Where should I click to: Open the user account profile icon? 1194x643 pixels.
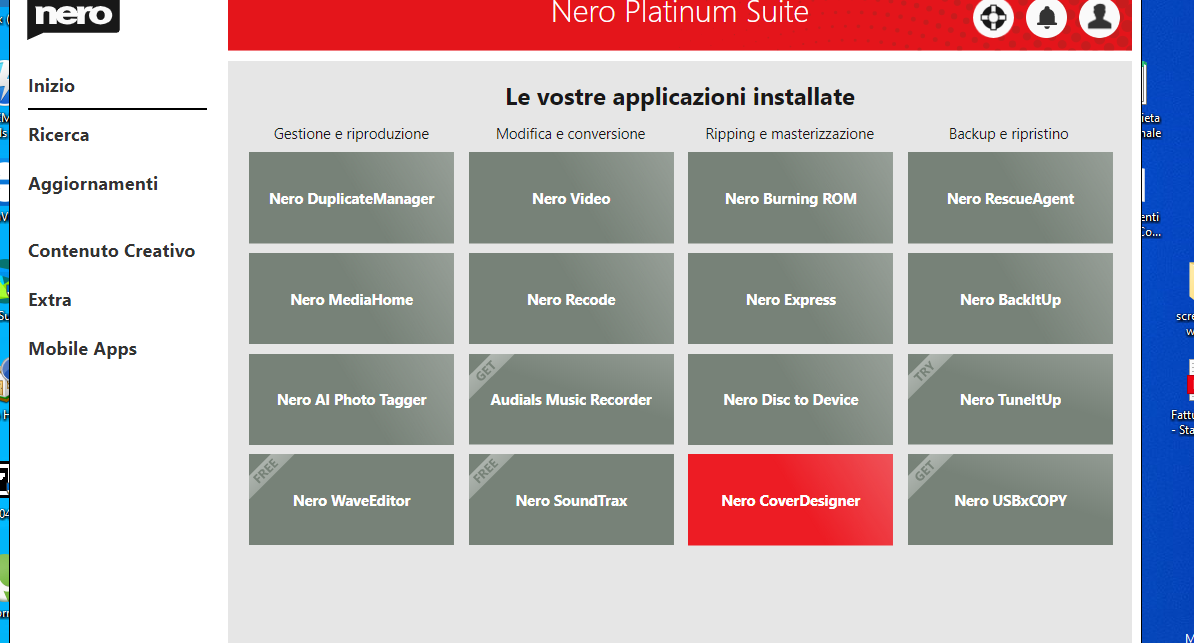pos(1099,17)
